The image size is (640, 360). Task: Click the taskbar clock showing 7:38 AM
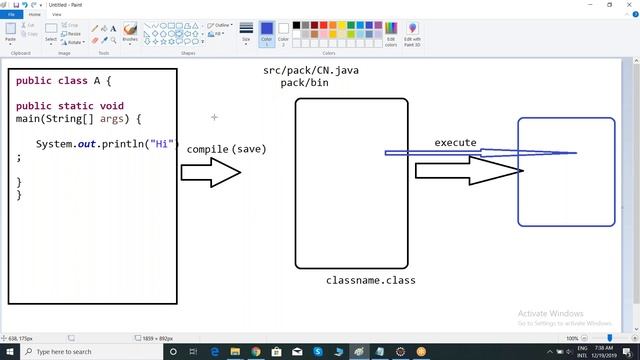(x=604, y=351)
